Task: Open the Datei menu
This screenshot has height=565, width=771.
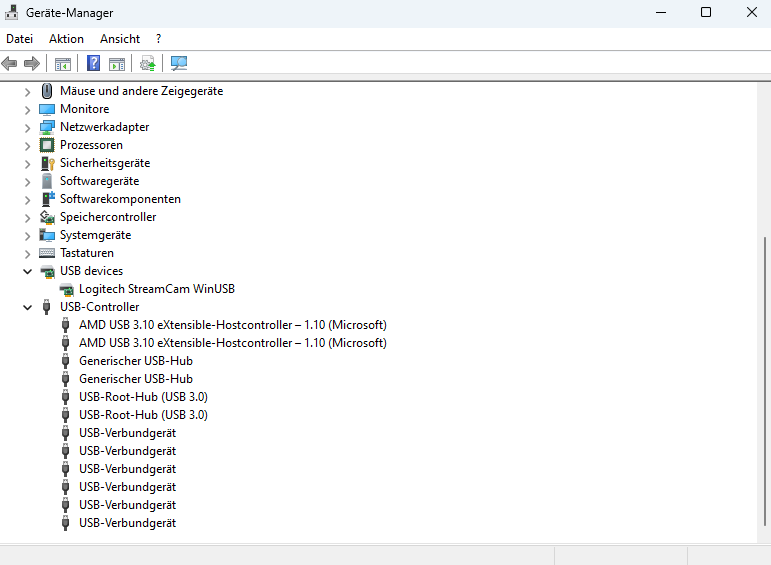Action: (20, 39)
